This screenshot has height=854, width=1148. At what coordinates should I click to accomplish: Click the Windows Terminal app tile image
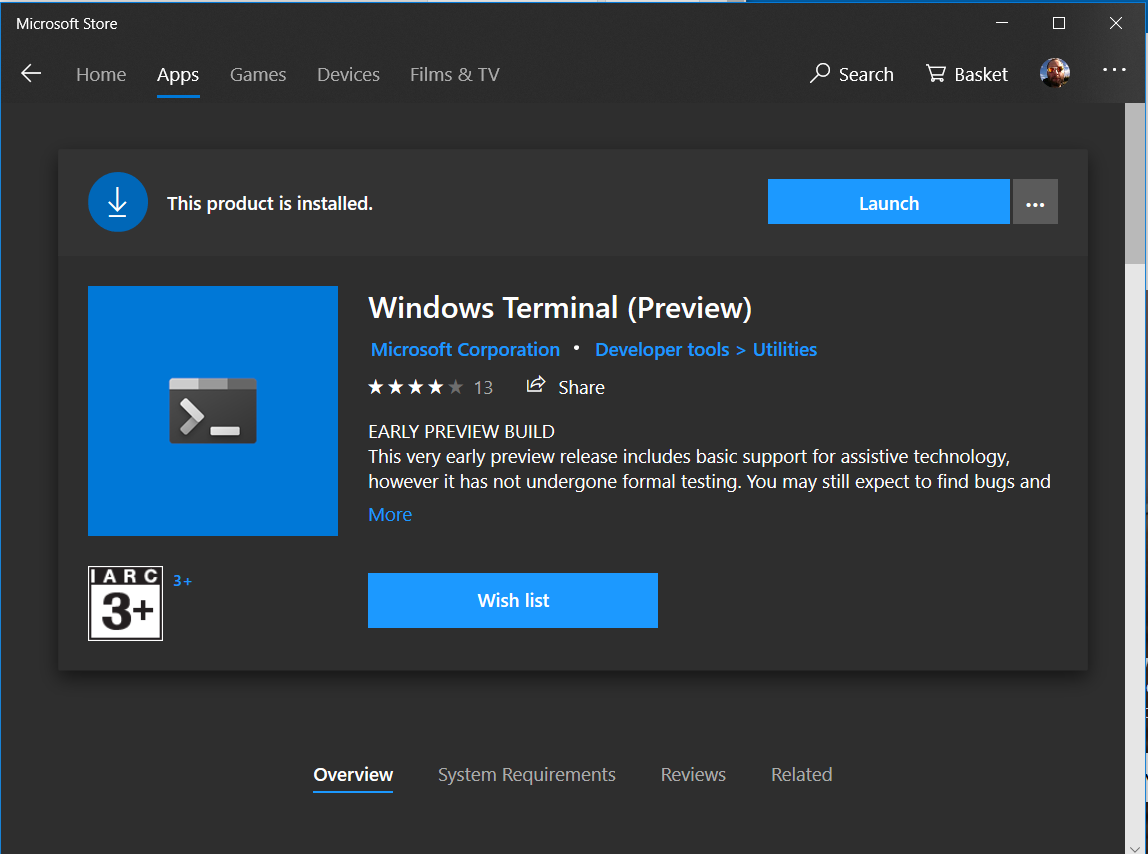[x=213, y=411]
